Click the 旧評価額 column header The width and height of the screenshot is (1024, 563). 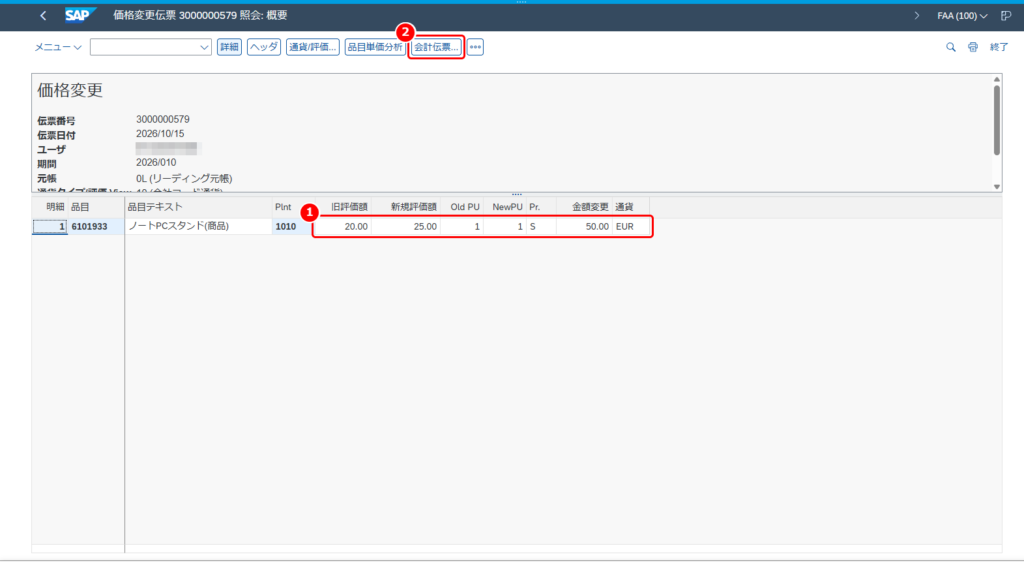coord(344,206)
